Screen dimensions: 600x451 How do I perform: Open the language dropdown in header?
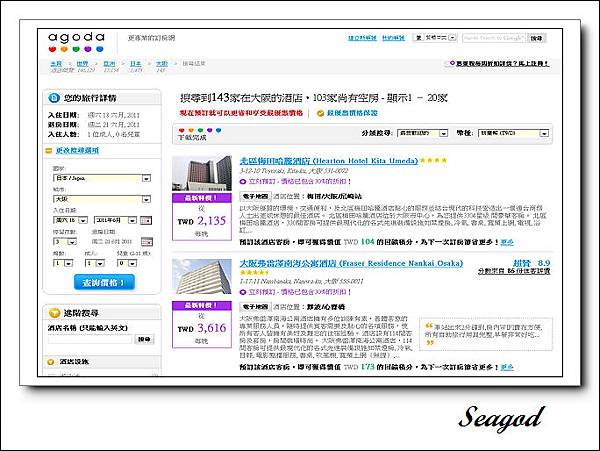pos(435,37)
